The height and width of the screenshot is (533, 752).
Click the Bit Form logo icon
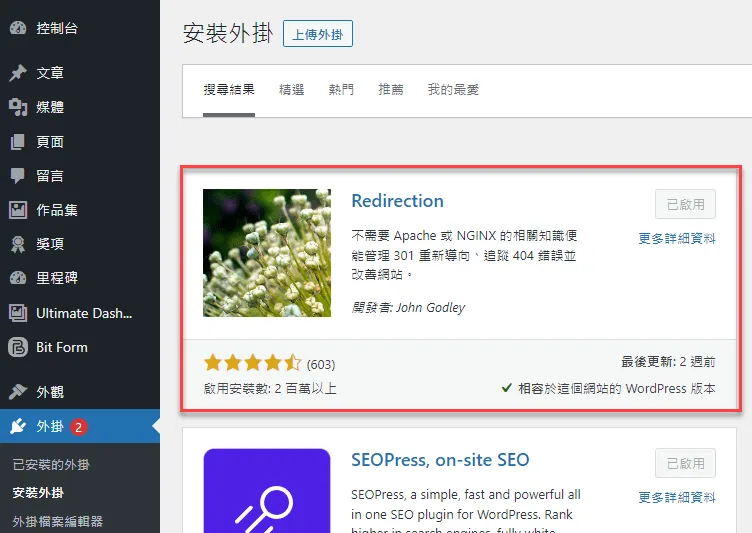(18, 347)
